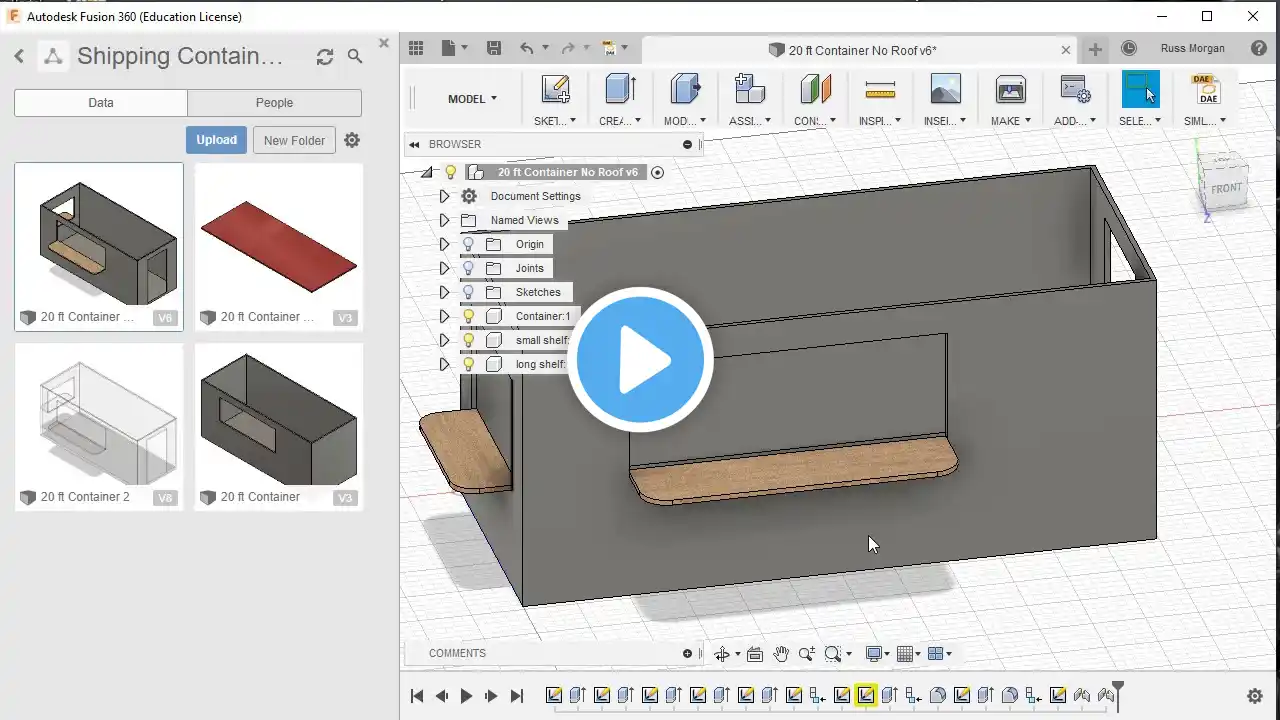The width and height of the screenshot is (1280, 720).
Task: Click the Upload button
Action: click(x=216, y=140)
